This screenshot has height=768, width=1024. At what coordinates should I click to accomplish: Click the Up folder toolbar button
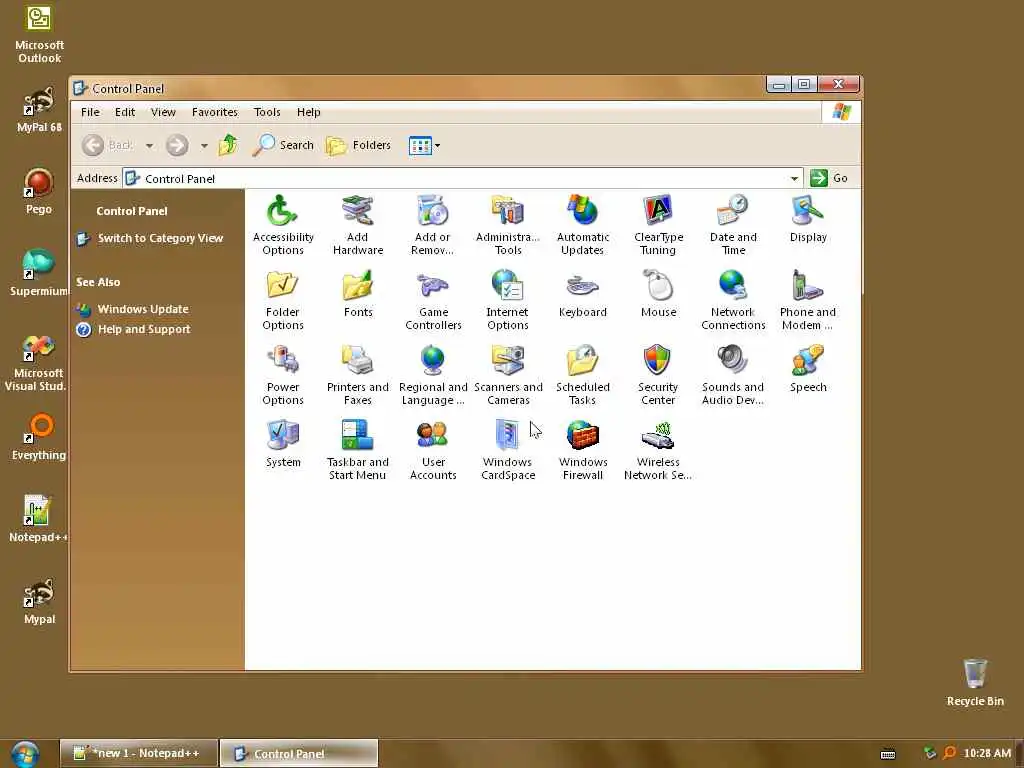point(228,145)
